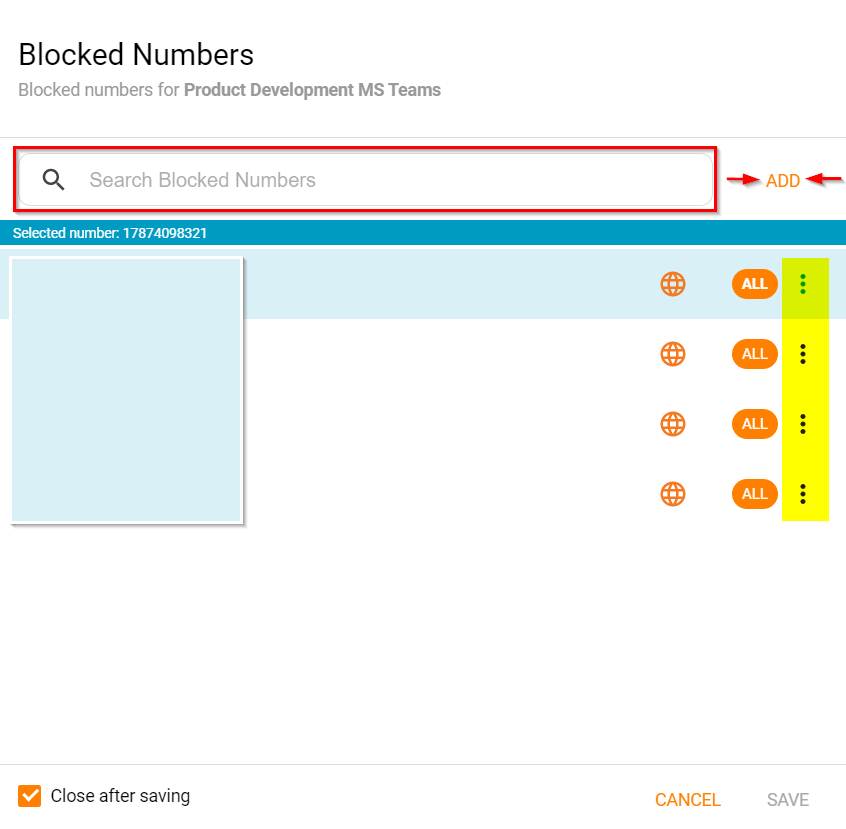This screenshot has width=846, height=829.
Task: Open three-dot menu for first row
Action: (803, 284)
